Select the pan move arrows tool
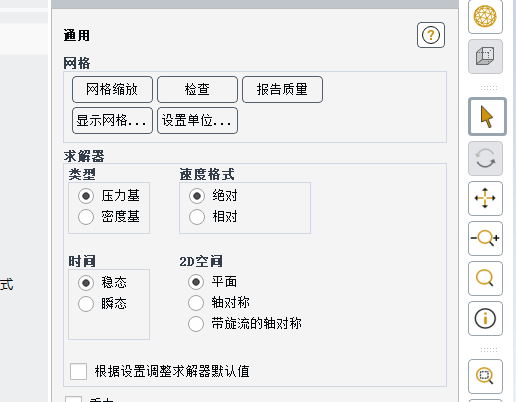Viewport: 516px width, 402px height. (485, 198)
